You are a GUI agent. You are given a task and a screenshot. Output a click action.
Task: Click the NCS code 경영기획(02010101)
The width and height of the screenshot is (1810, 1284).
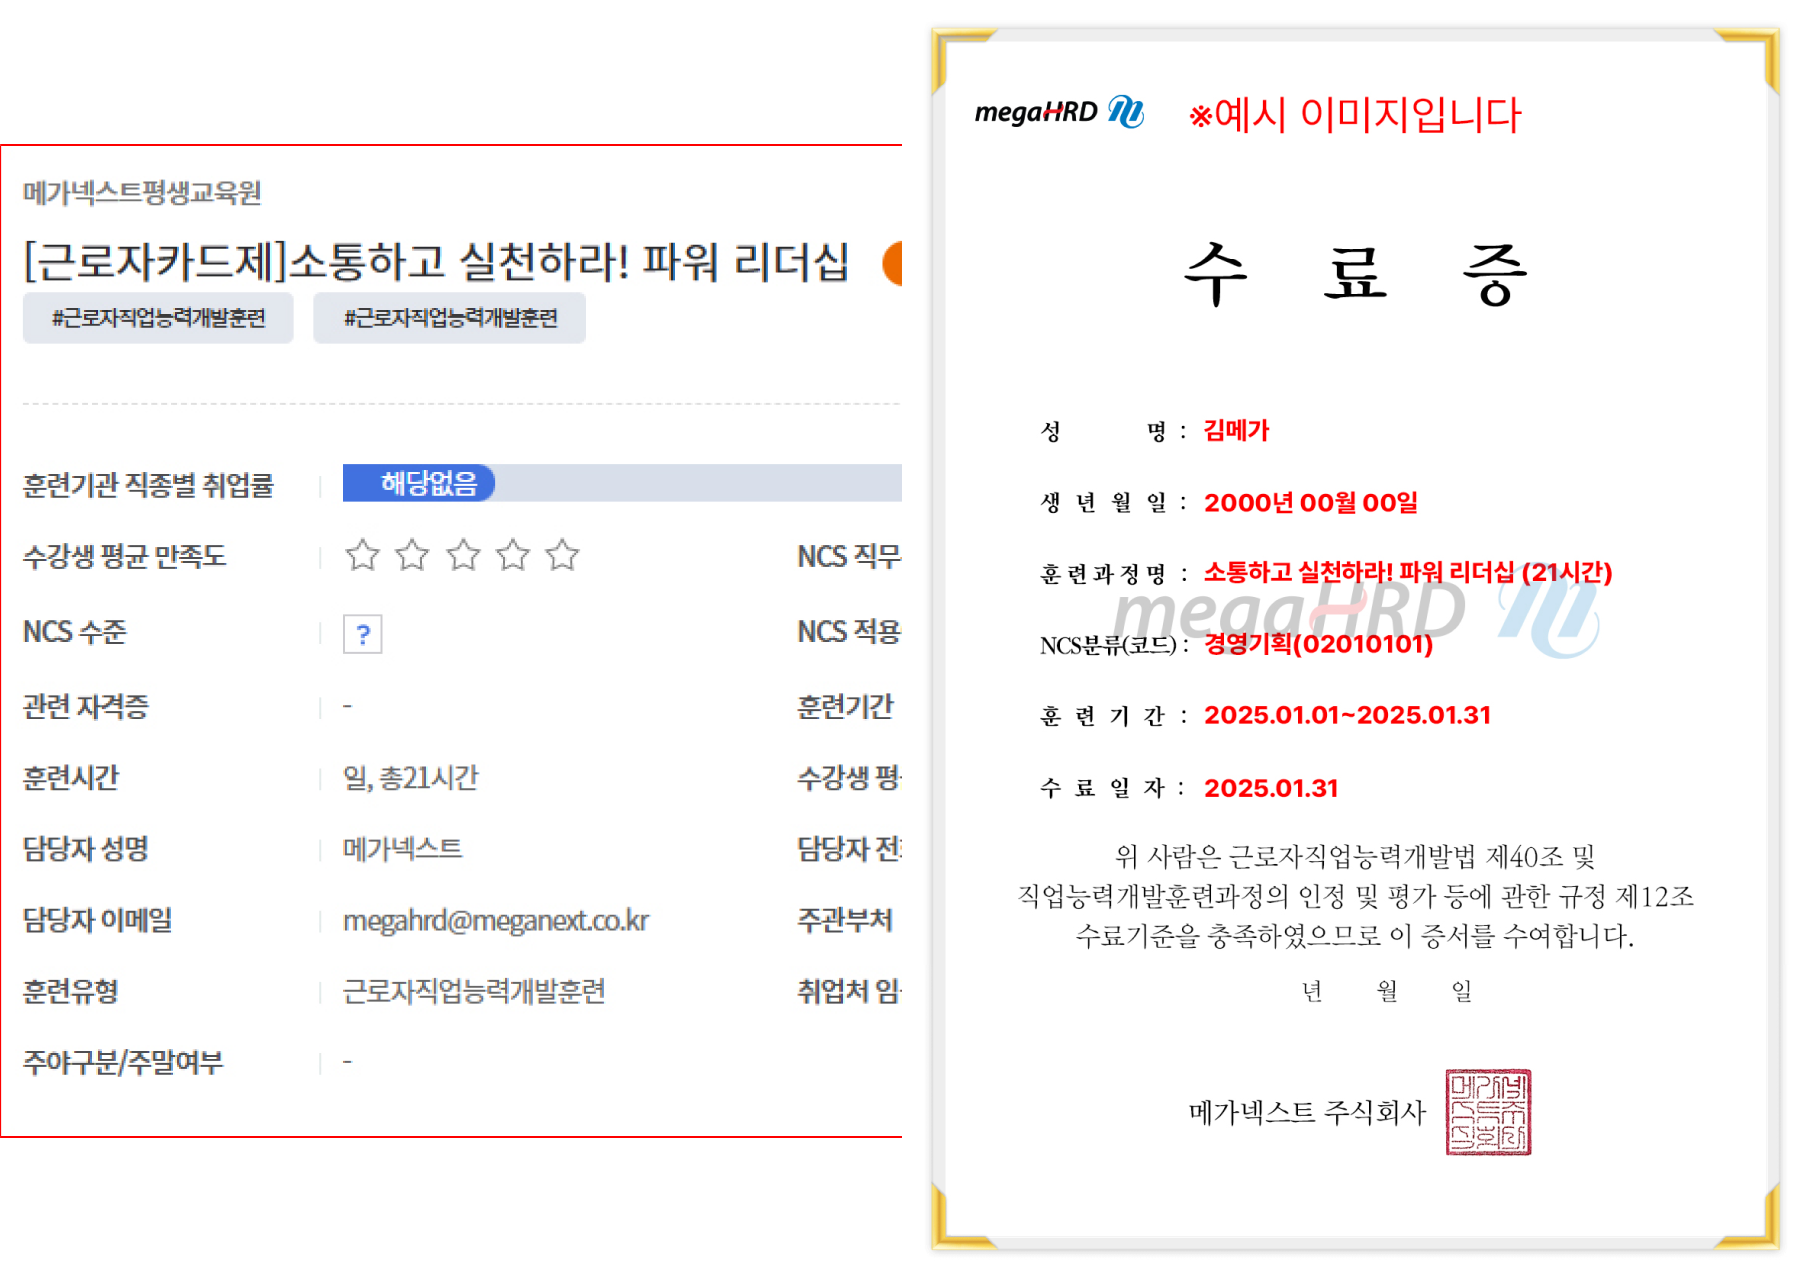pyautogui.click(x=1318, y=643)
